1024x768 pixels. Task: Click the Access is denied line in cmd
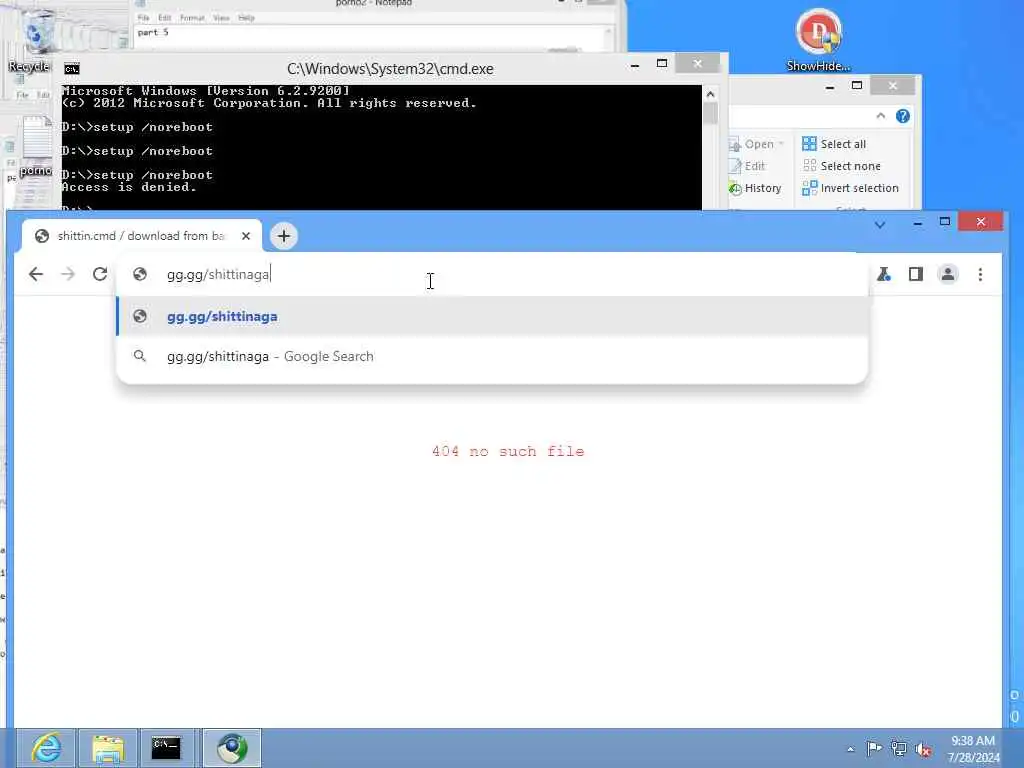click(x=129, y=187)
